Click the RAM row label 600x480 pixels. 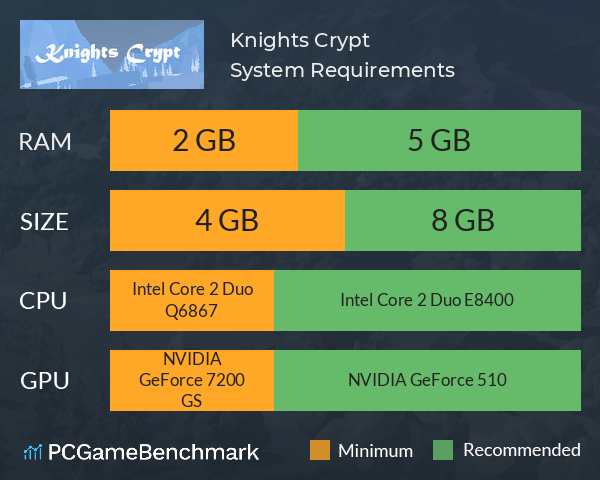point(45,142)
